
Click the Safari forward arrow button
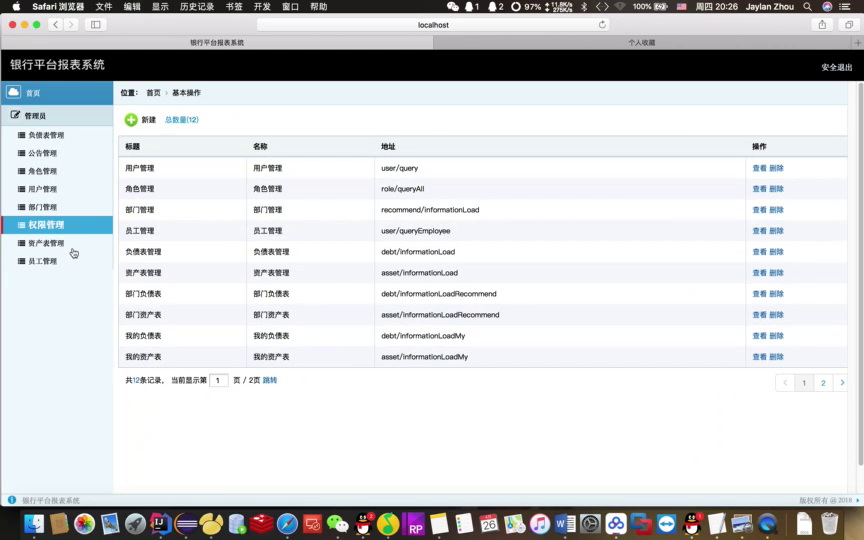(x=71, y=24)
